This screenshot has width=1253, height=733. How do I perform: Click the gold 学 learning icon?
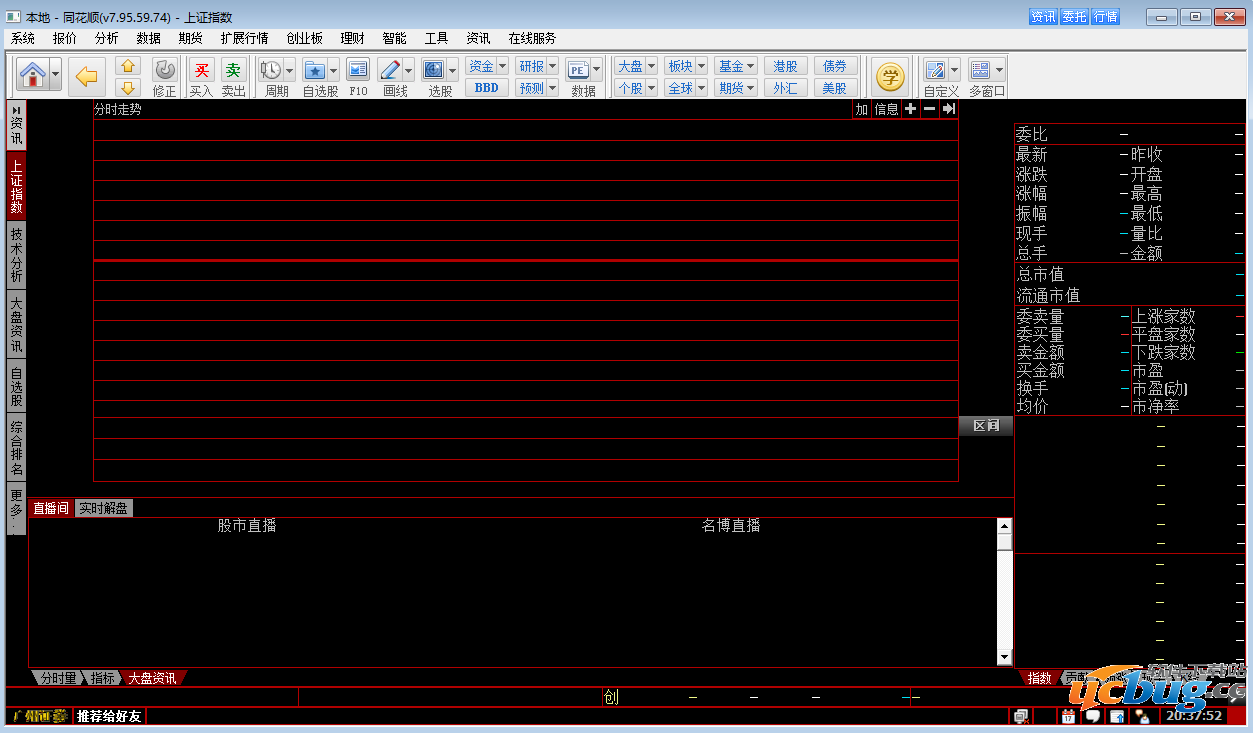click(889, 76)
